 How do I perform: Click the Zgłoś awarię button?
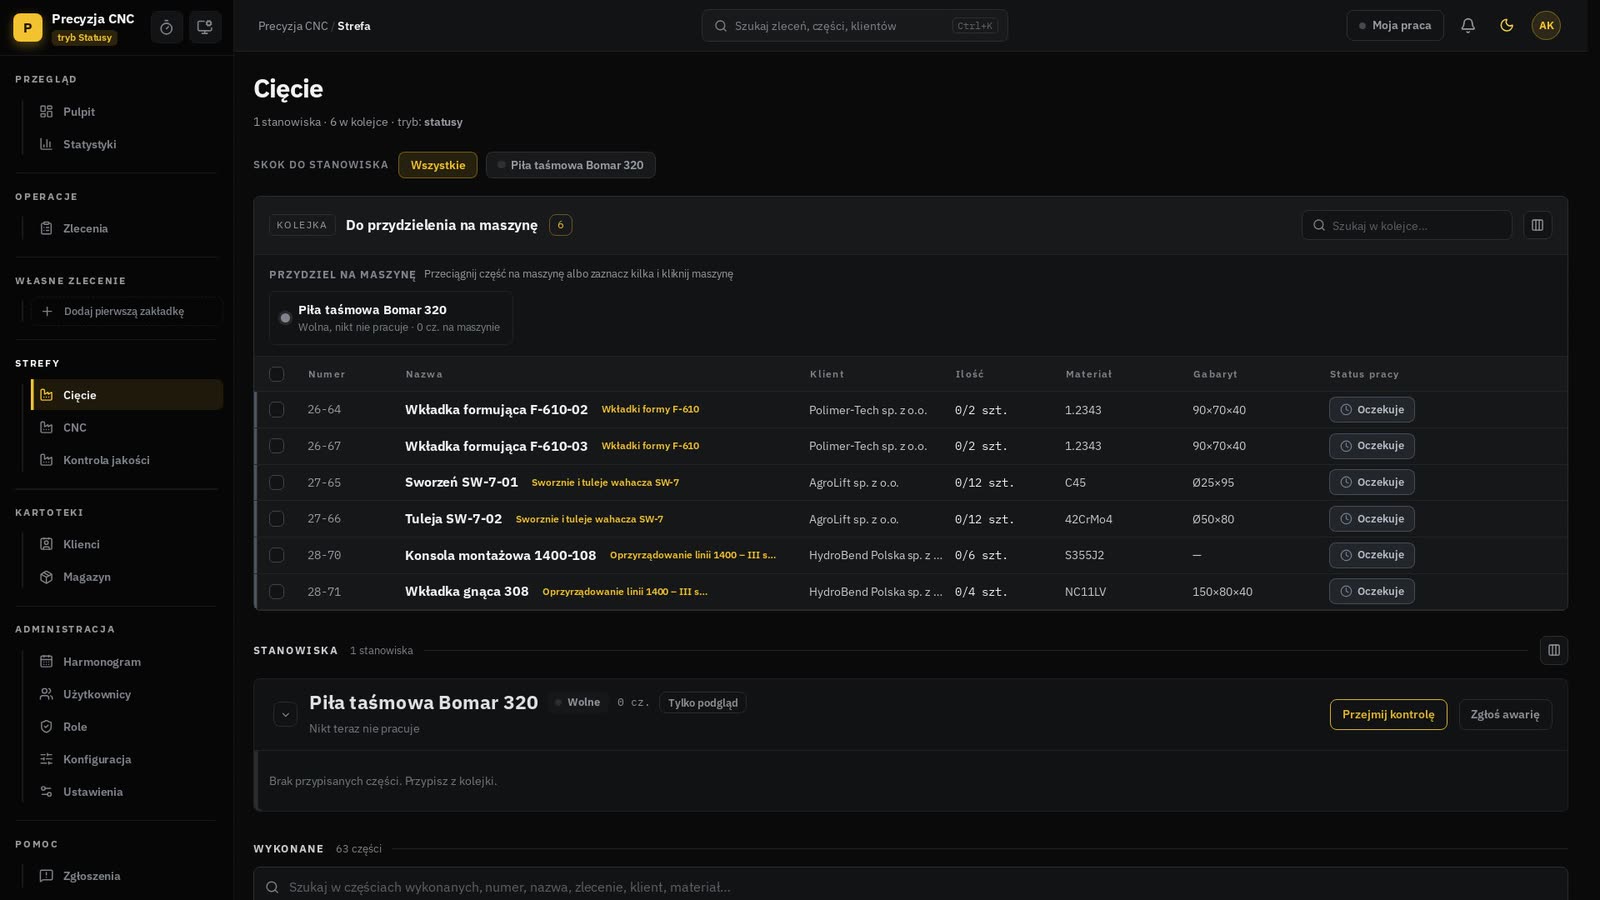[x=1505, y=714]
